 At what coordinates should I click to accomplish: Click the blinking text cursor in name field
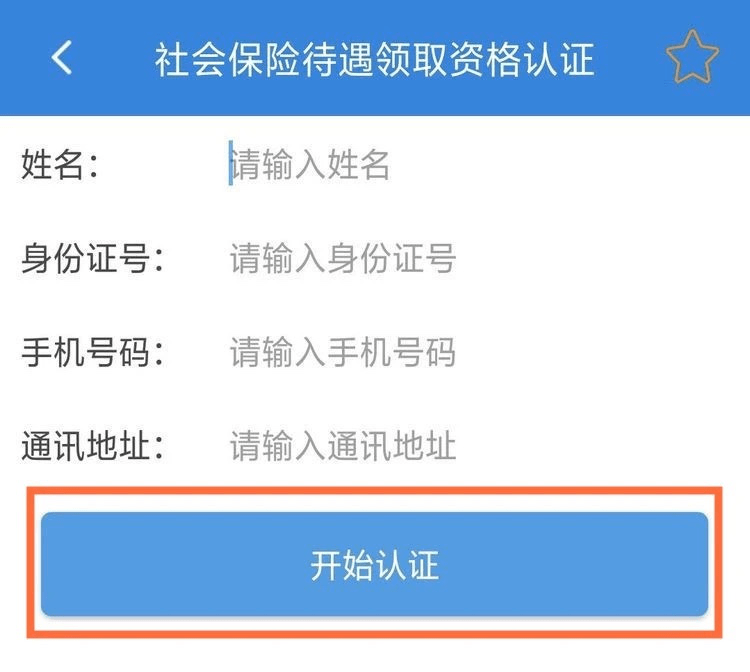coord(230,164)
